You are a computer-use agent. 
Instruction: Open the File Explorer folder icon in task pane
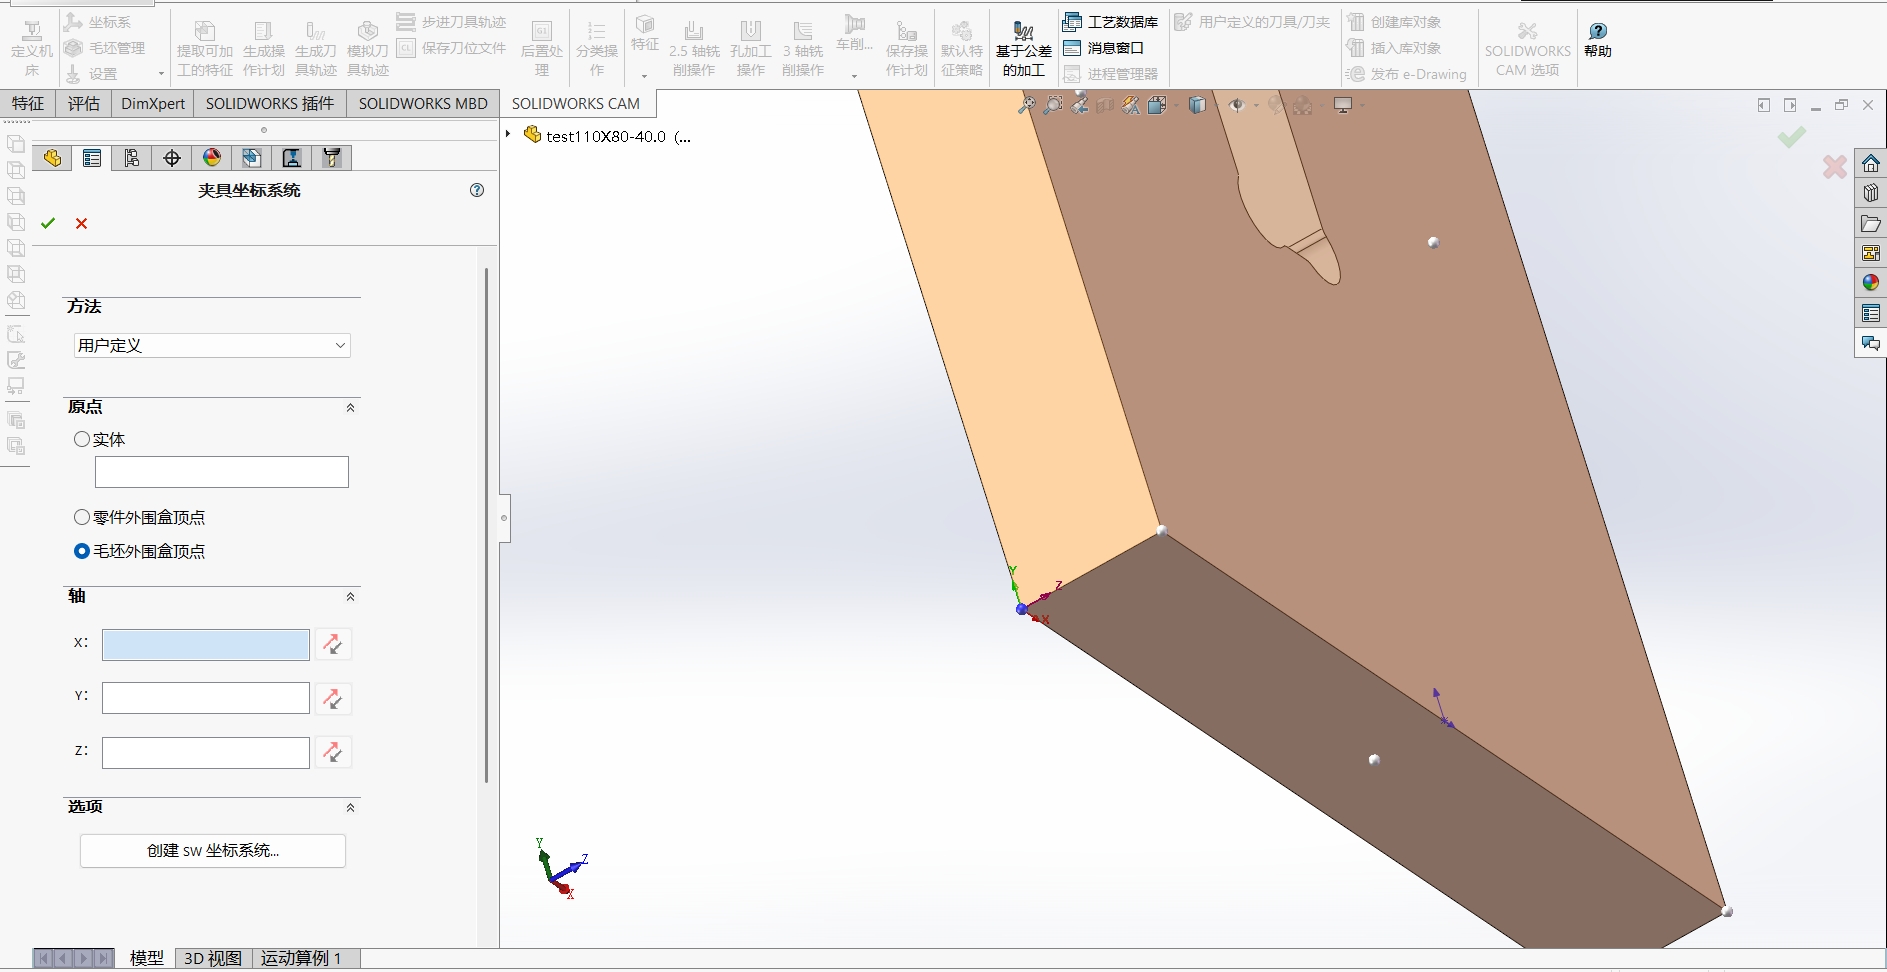click(x=1871, y=223)
